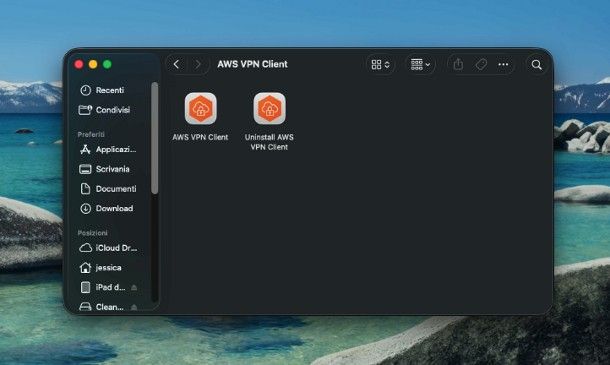Select the Clean... volume in sidebar
The width and height of the screenshot is (610, 365).
[x=101, y=307]
